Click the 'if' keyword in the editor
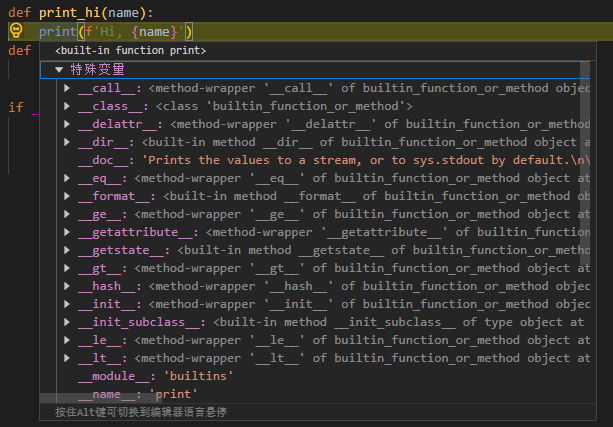 (16, 107)
